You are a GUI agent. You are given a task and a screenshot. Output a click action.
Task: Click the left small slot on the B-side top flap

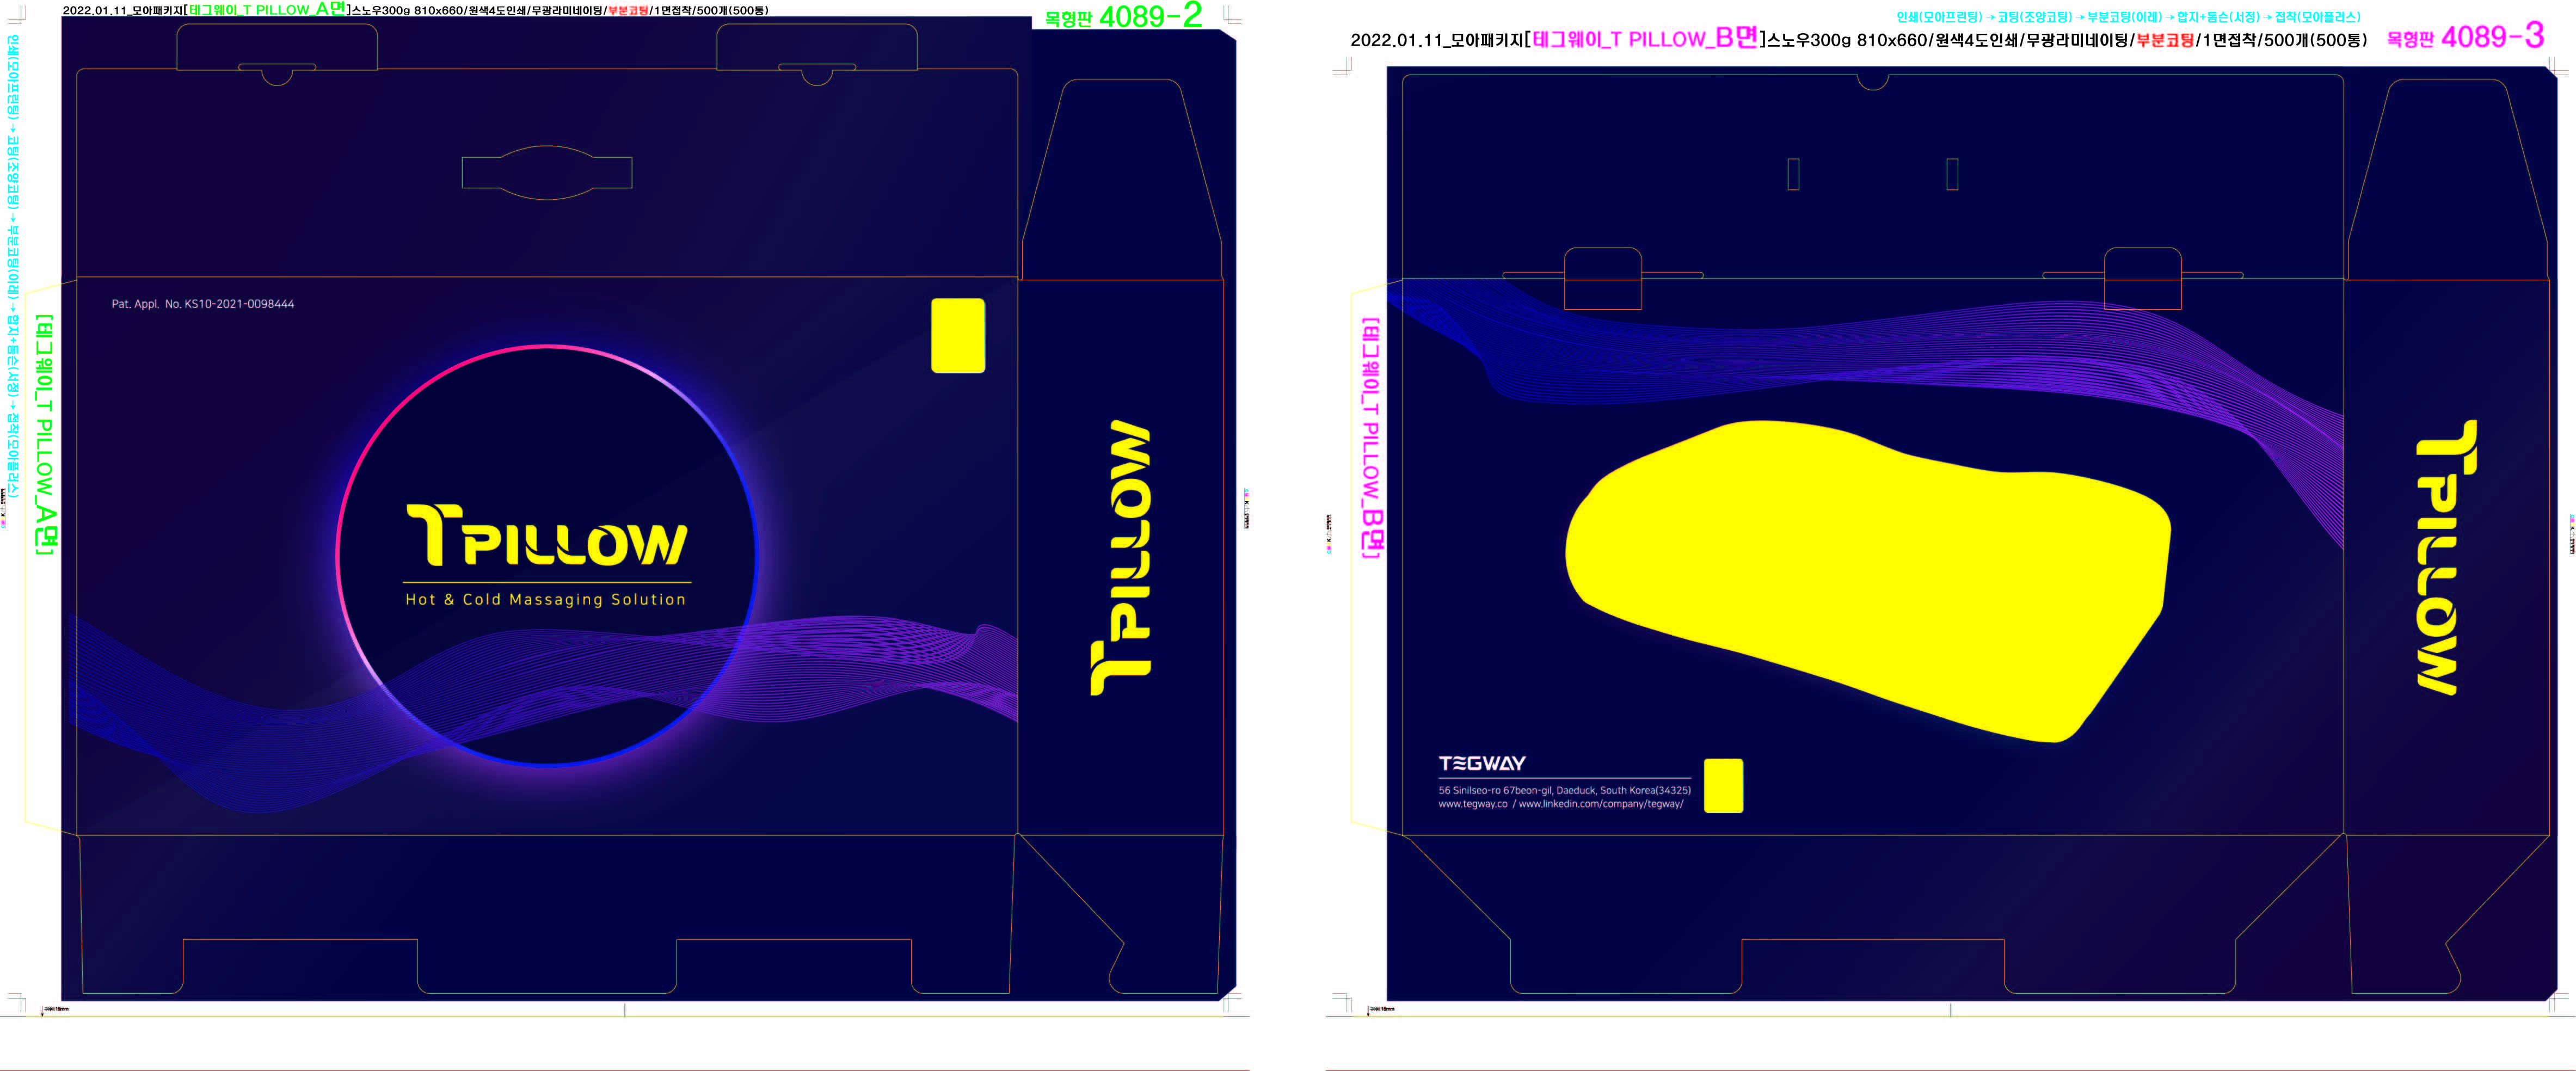[x=1793, y=174]
